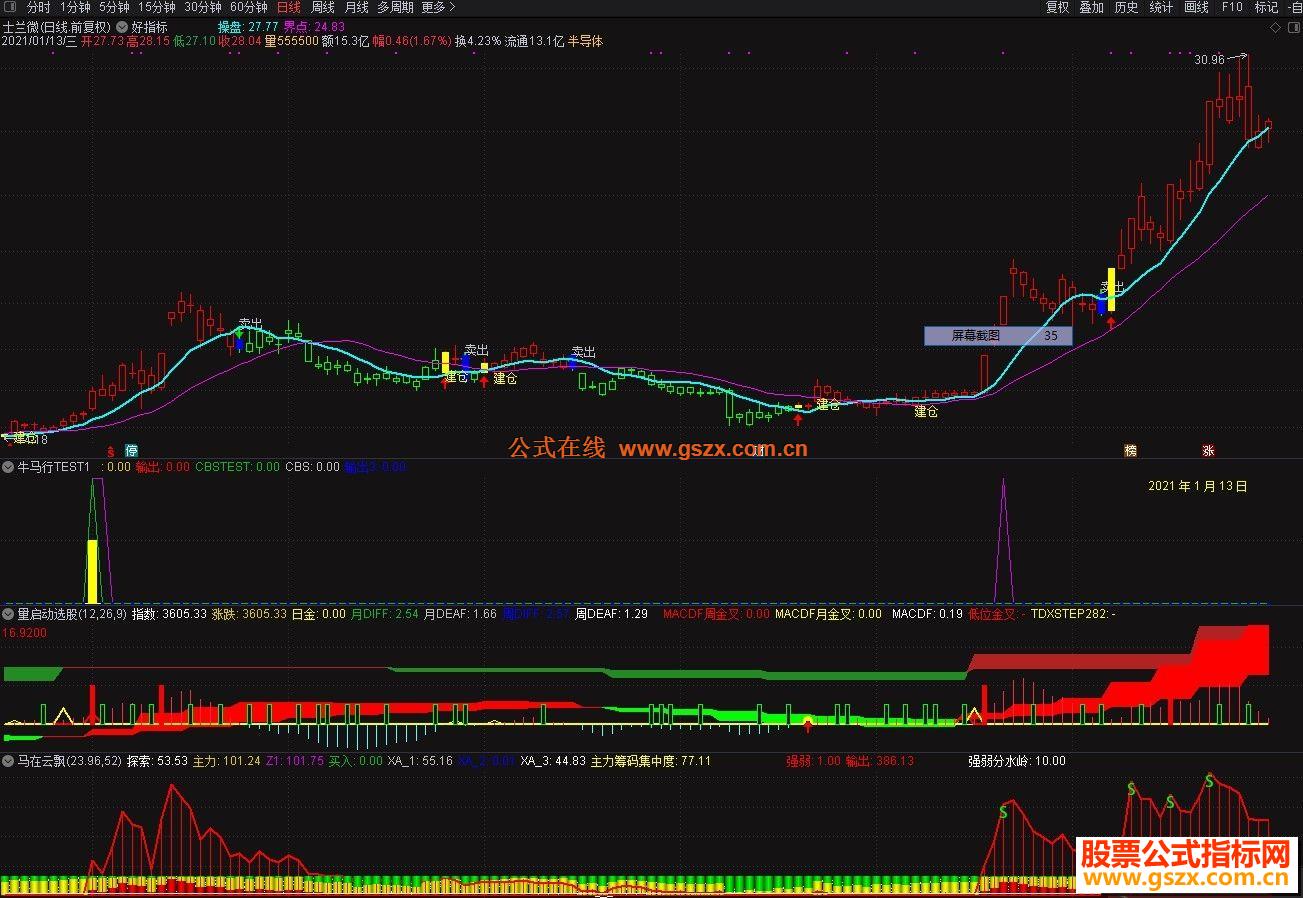Viewport: 1303px width, 898px height.
Task: Click the 牛马行TEST1 indicator name
Action: coord(55,467)
